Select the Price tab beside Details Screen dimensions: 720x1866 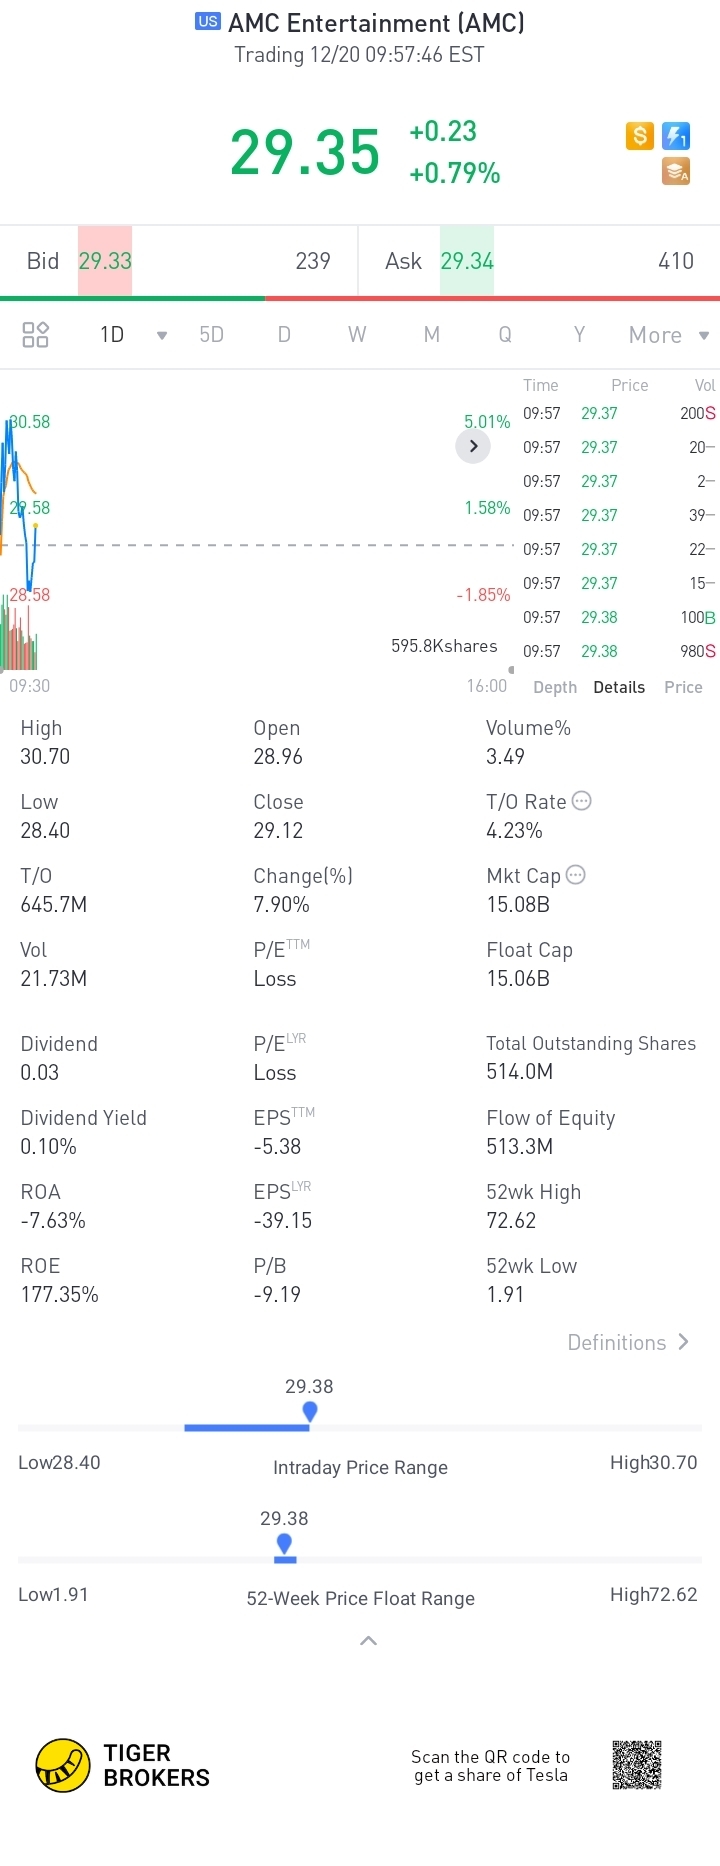683,687
